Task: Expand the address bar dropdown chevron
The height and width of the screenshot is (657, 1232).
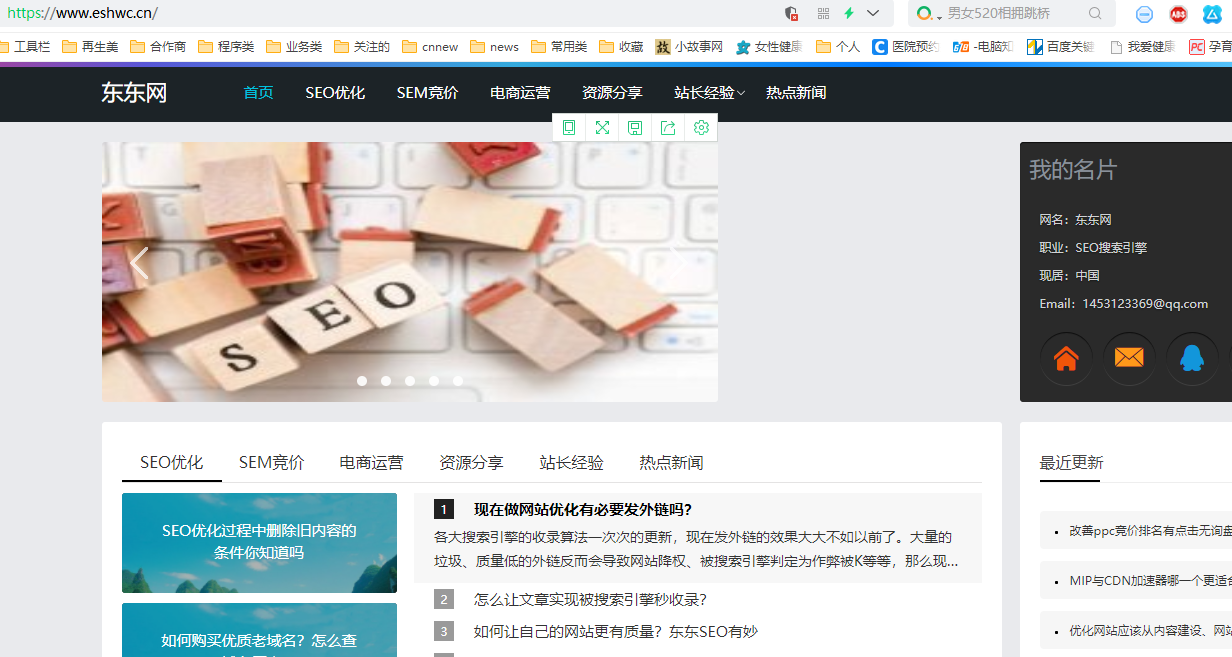Action: pyautogui.click(x=874, y=13)
